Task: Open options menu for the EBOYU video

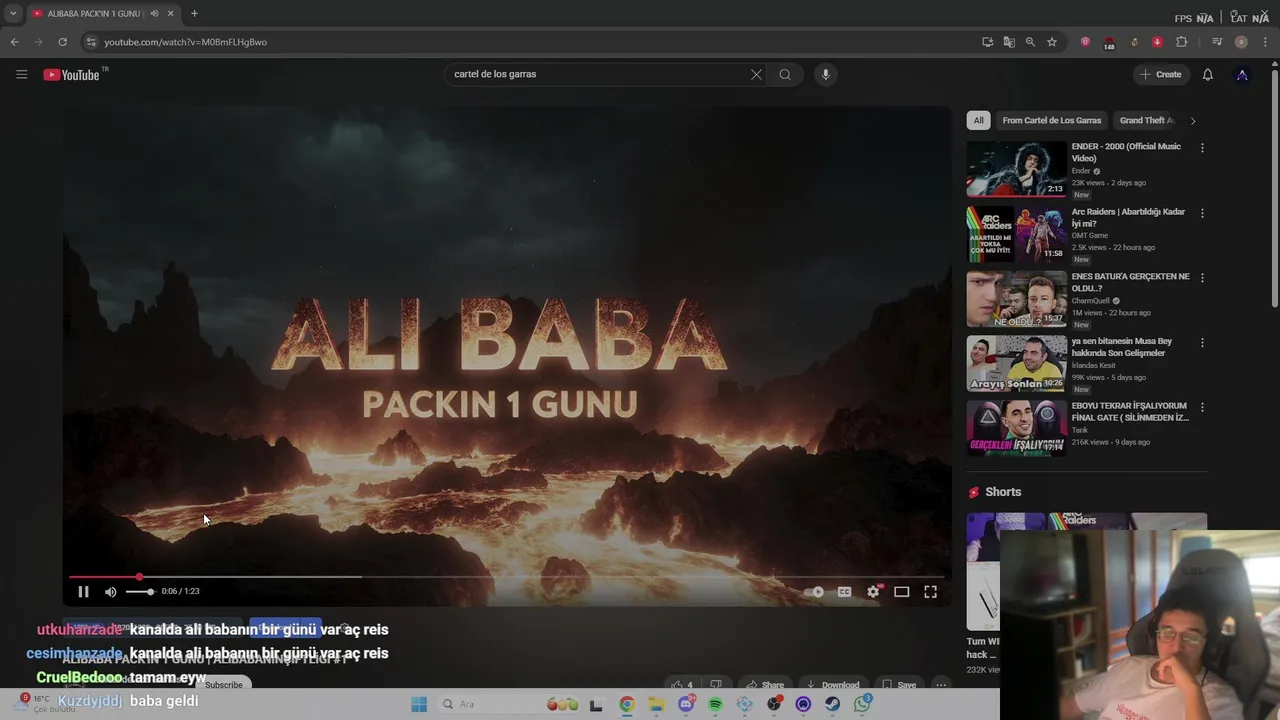Action: coord(1202,407)
